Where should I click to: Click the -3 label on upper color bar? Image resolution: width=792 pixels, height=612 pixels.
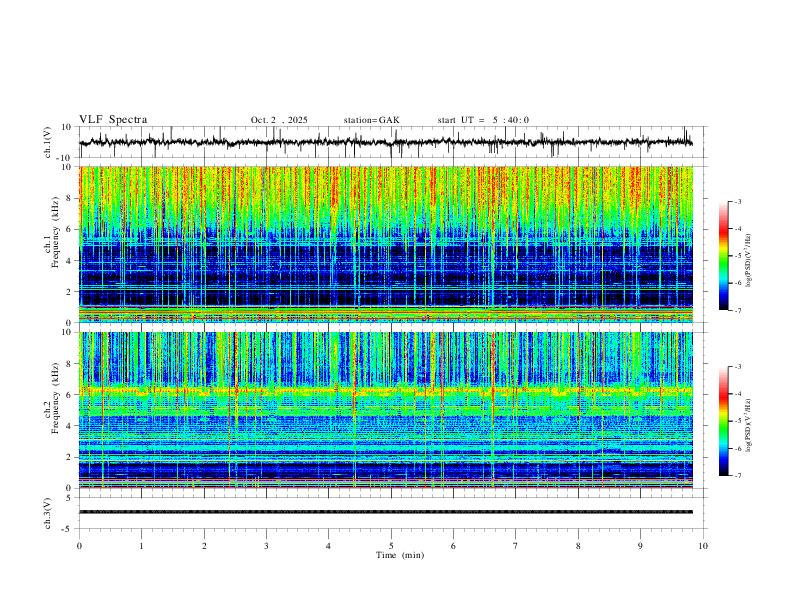coord(737,201)
